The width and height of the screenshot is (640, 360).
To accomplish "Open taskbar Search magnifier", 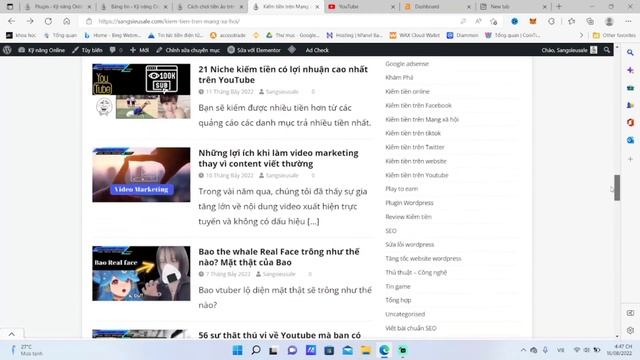I will [256, 350].
